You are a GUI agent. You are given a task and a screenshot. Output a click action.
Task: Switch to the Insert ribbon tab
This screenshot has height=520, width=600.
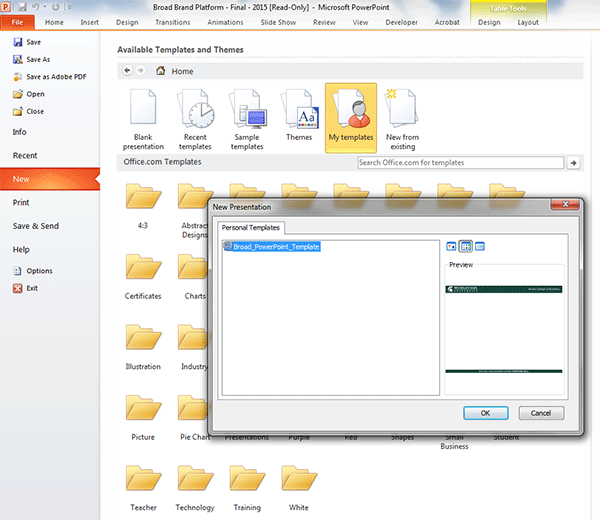tap(90, 23)
